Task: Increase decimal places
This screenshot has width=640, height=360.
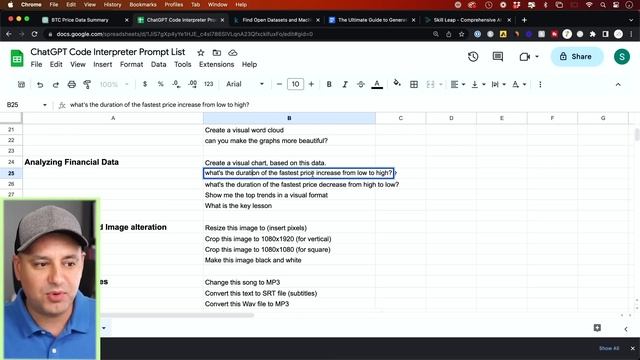Action: tap(193, 84)
